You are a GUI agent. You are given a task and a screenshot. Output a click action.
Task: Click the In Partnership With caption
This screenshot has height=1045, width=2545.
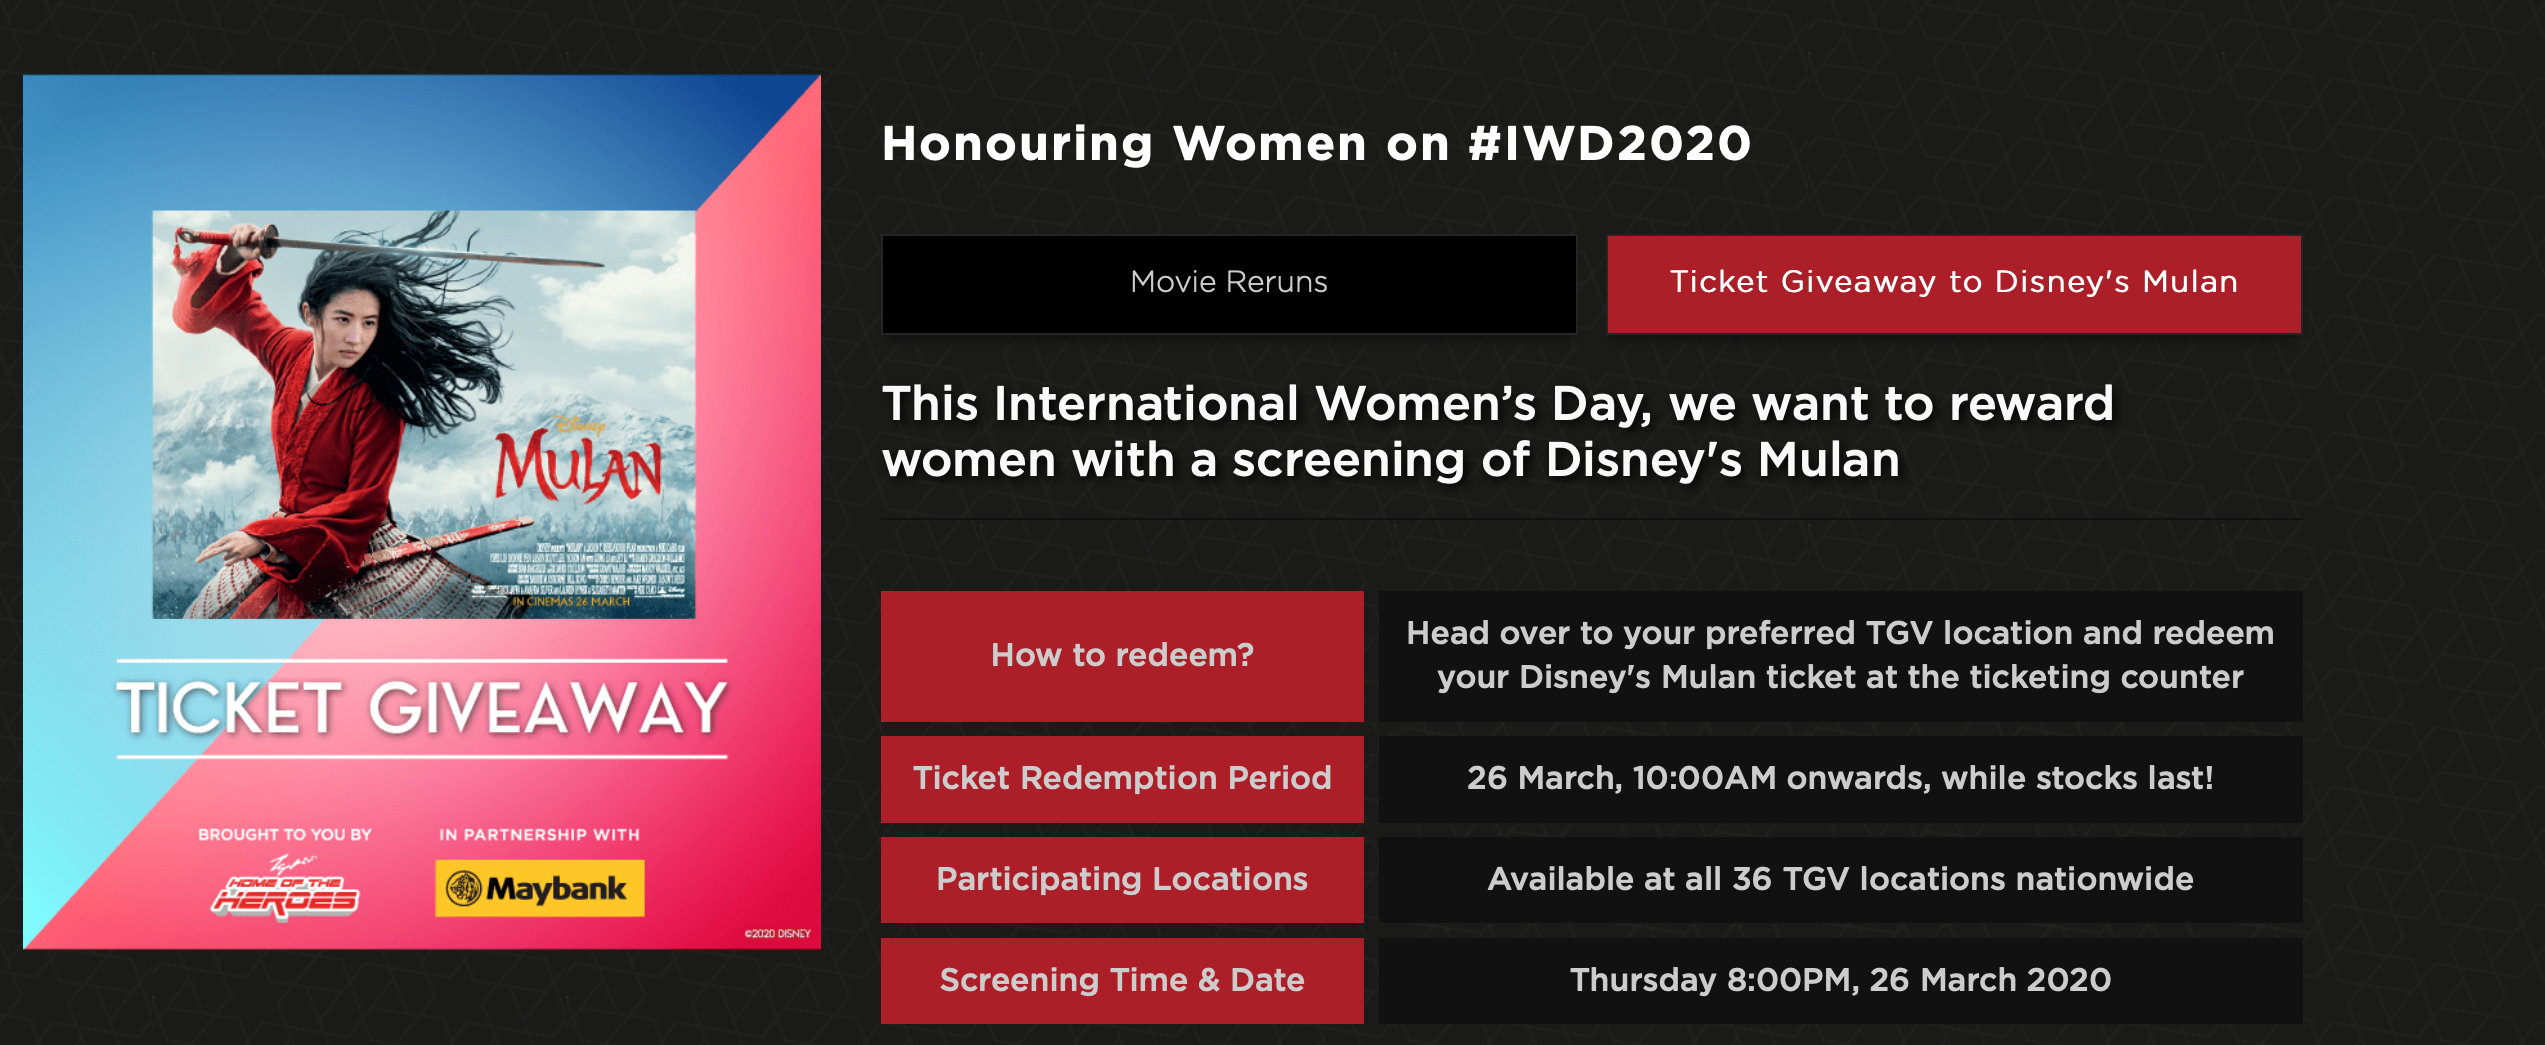point(539,835)
